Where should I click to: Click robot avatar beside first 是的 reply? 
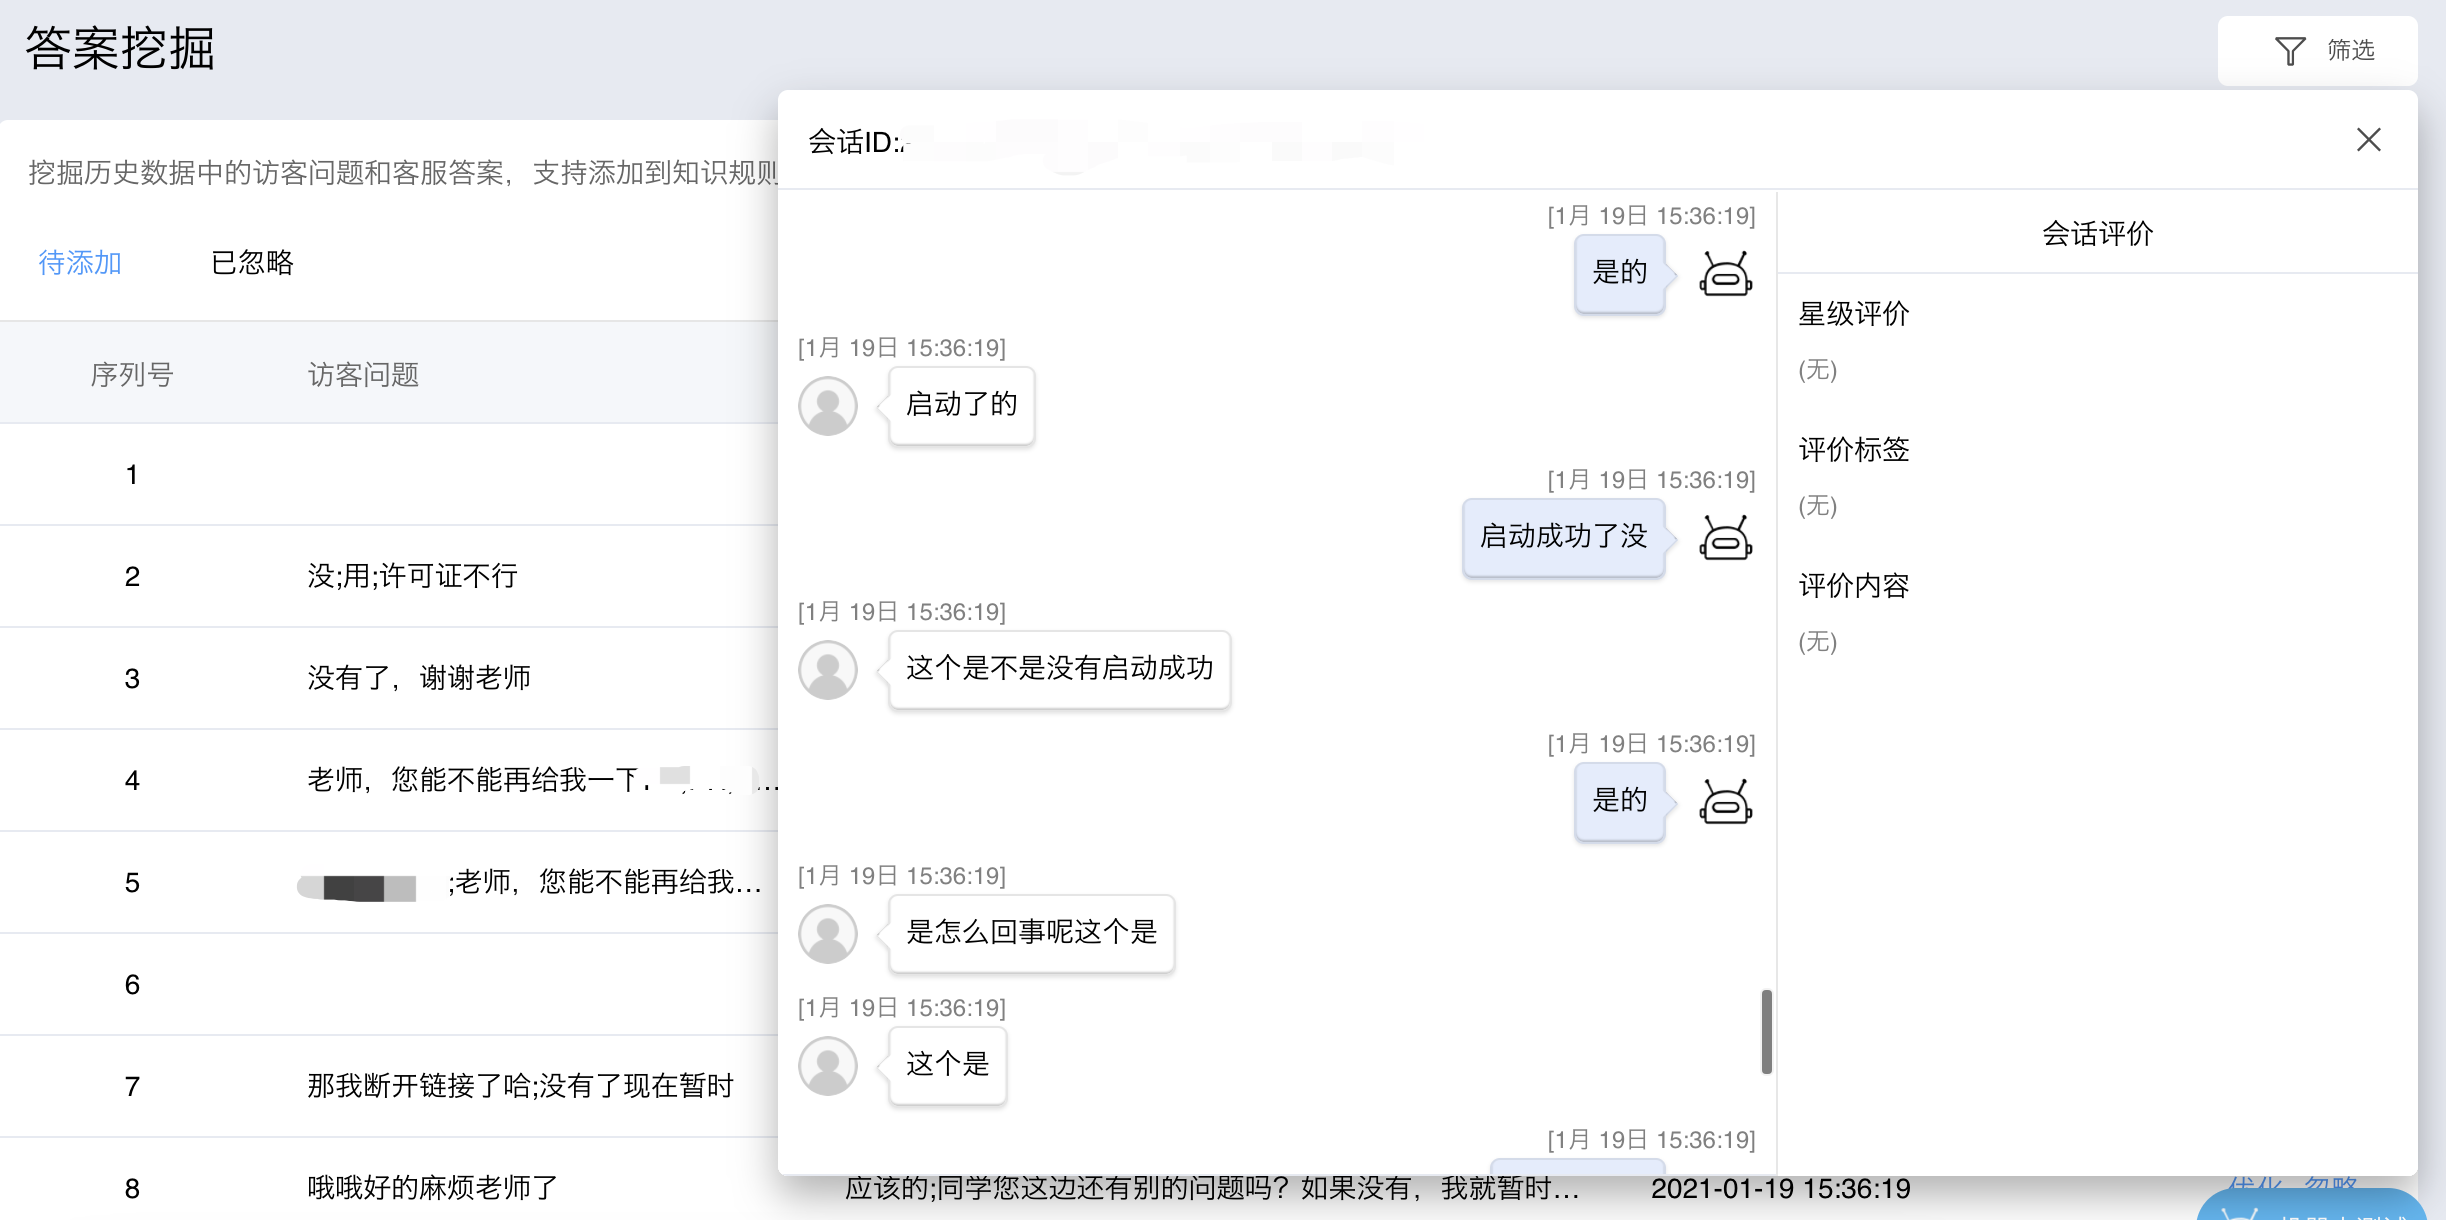tap(1725, 274)
